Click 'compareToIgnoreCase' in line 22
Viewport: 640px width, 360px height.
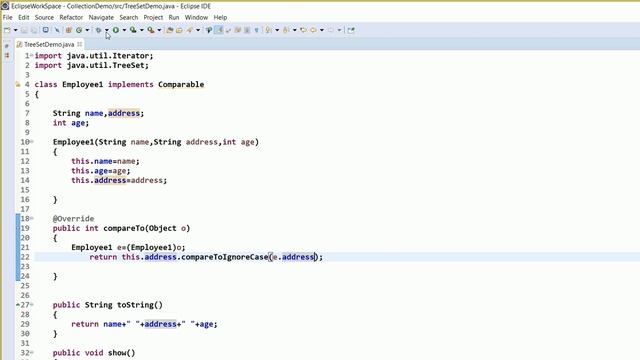[224, 257]
